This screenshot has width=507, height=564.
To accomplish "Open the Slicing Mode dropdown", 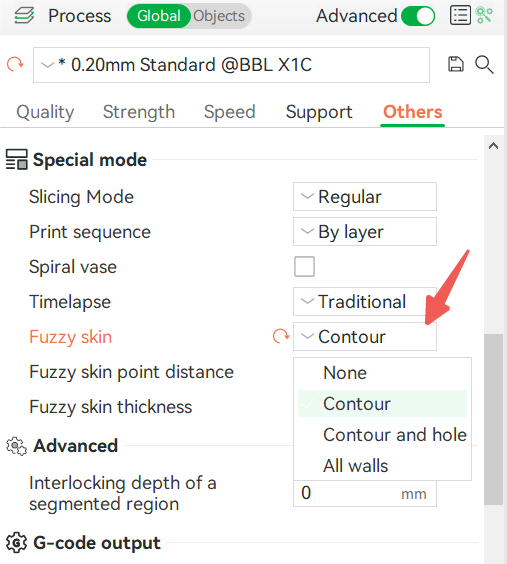I will tap(365, 196).
